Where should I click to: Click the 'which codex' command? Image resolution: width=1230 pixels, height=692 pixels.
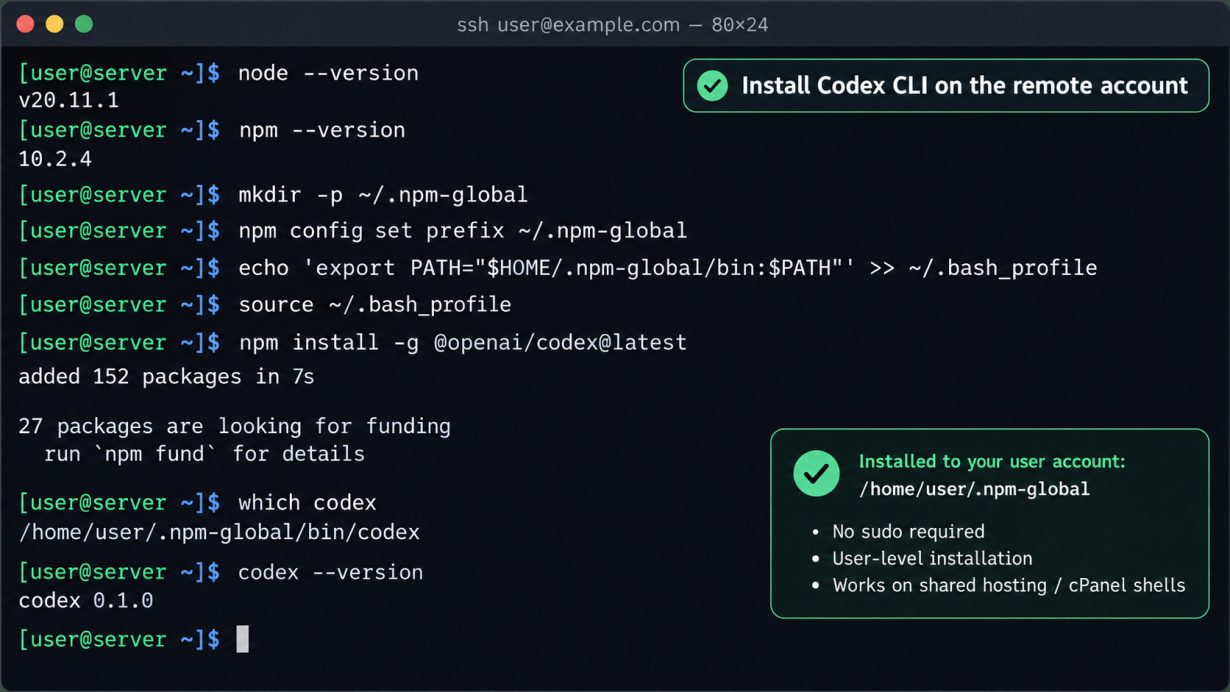pos(307,502)
